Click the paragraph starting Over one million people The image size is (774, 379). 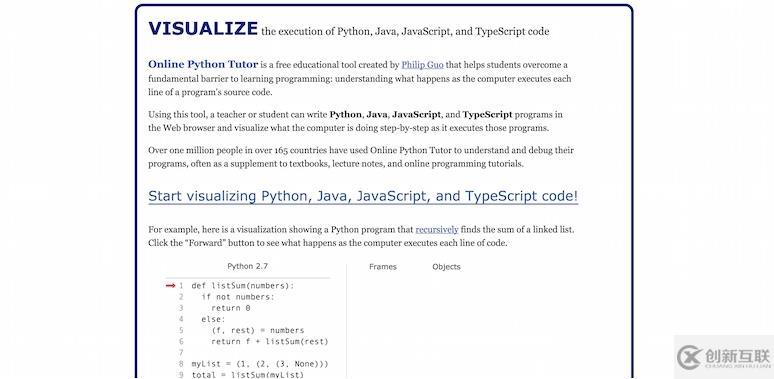click(361, 157)
